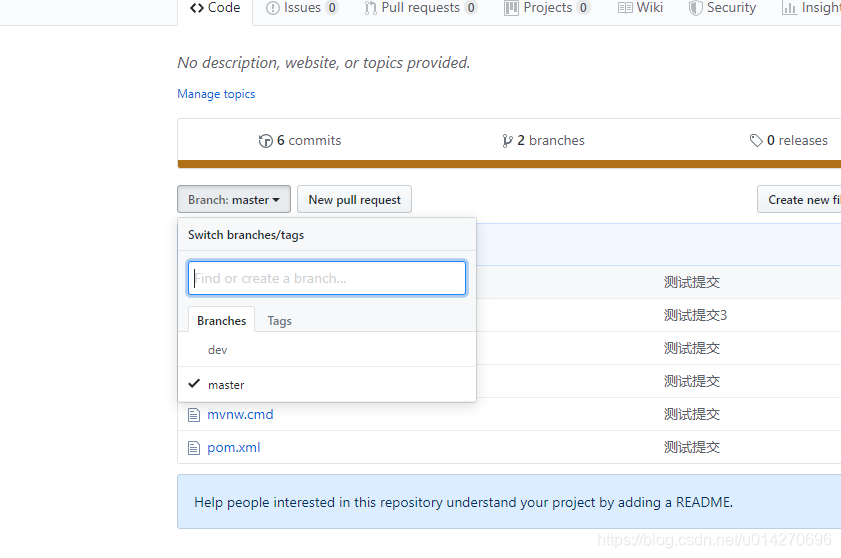Click the Wiki book icon
The width and height of the screenshot is (841, 558).
click(625, 8)
